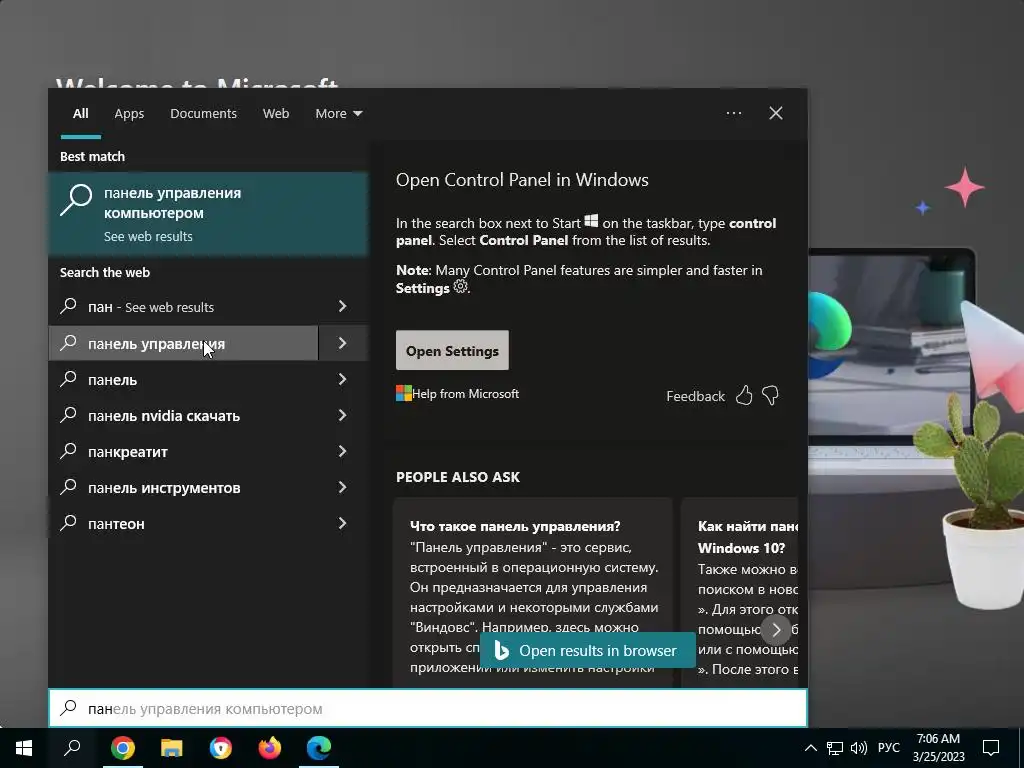Choose панель инструментов suggestion
The width and height of the screenshot is (1024, 768).
coord(184,487)
